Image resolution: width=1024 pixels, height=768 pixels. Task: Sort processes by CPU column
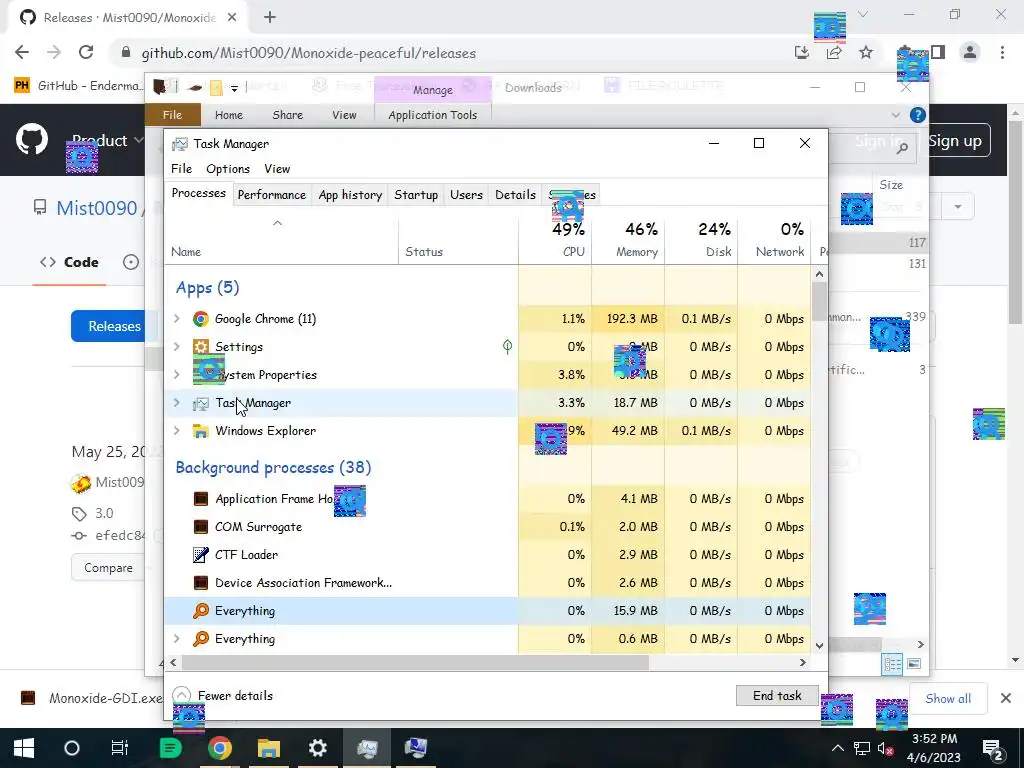555,240
